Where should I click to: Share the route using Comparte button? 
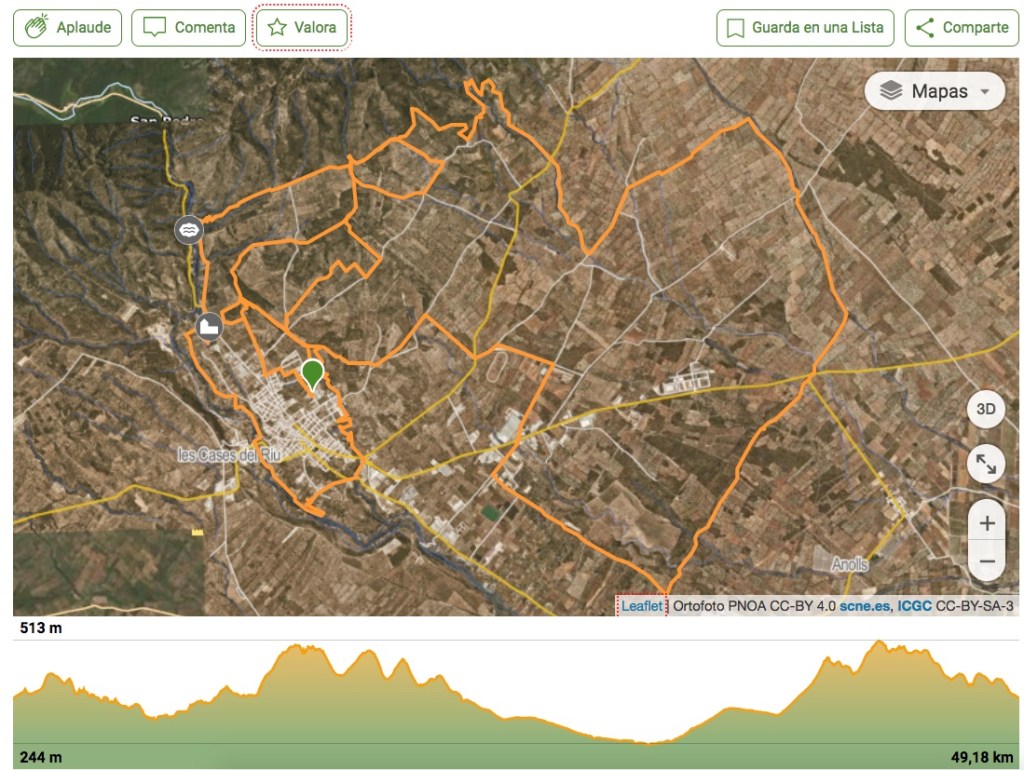click(962, 28)
